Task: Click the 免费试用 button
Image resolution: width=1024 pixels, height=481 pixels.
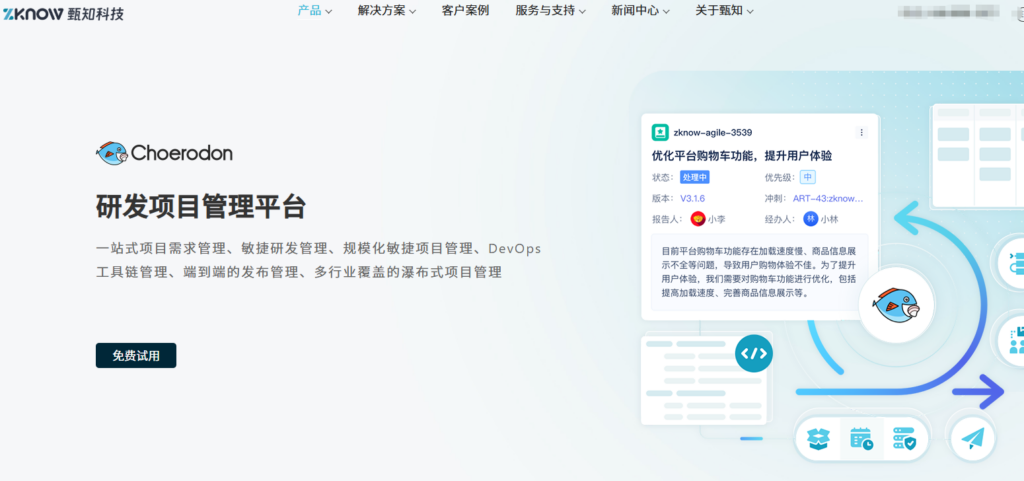Action: point(136,356)
